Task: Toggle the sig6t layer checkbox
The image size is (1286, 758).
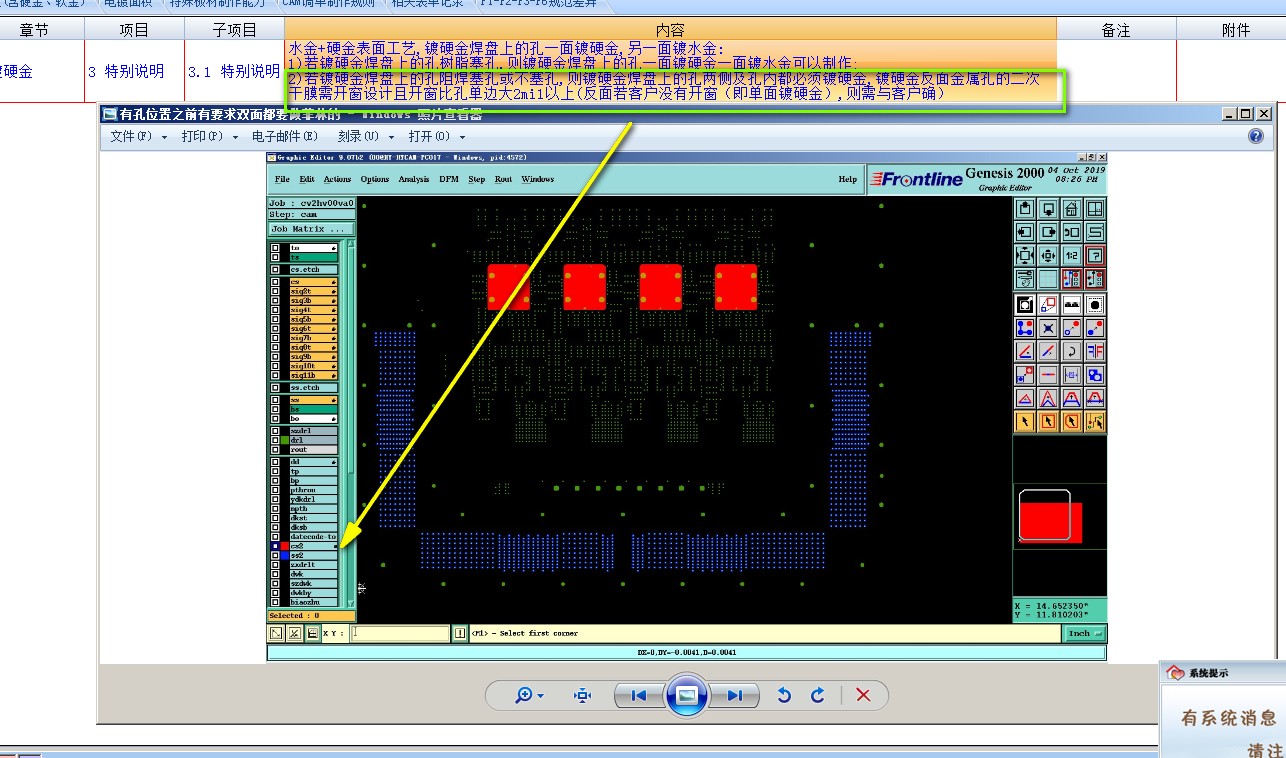Action: pos(275,328)
